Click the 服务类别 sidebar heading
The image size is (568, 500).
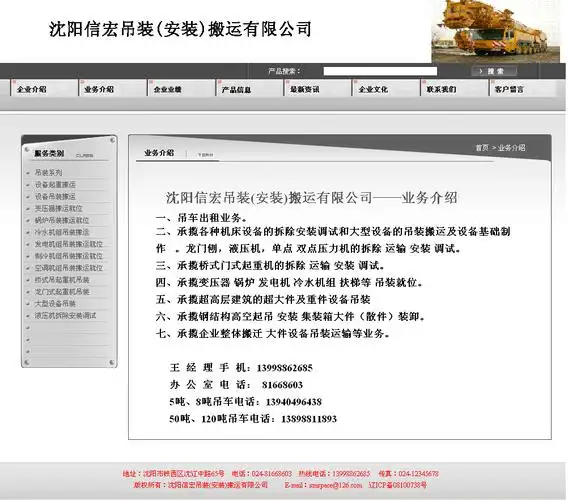click(x=49, y=153)
